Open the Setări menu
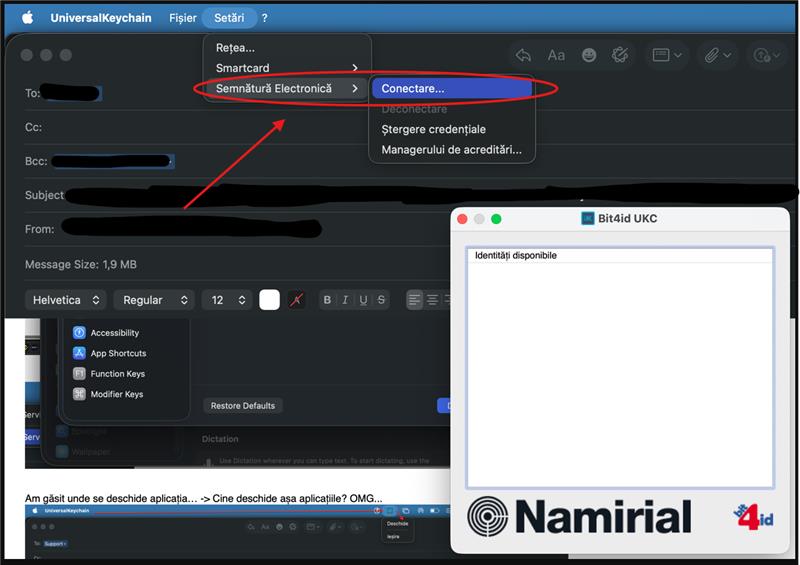The height and width of the screenshot is (565, 800). [x=229, y=18]
